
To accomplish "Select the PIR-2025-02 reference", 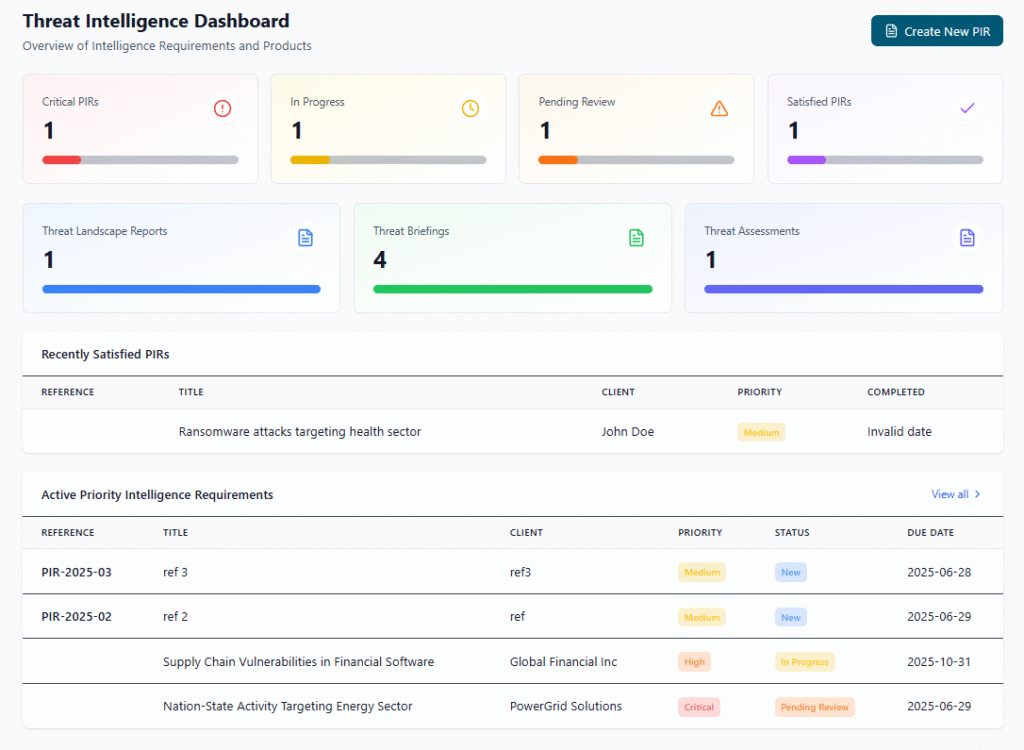I will [x=76, y=617].
